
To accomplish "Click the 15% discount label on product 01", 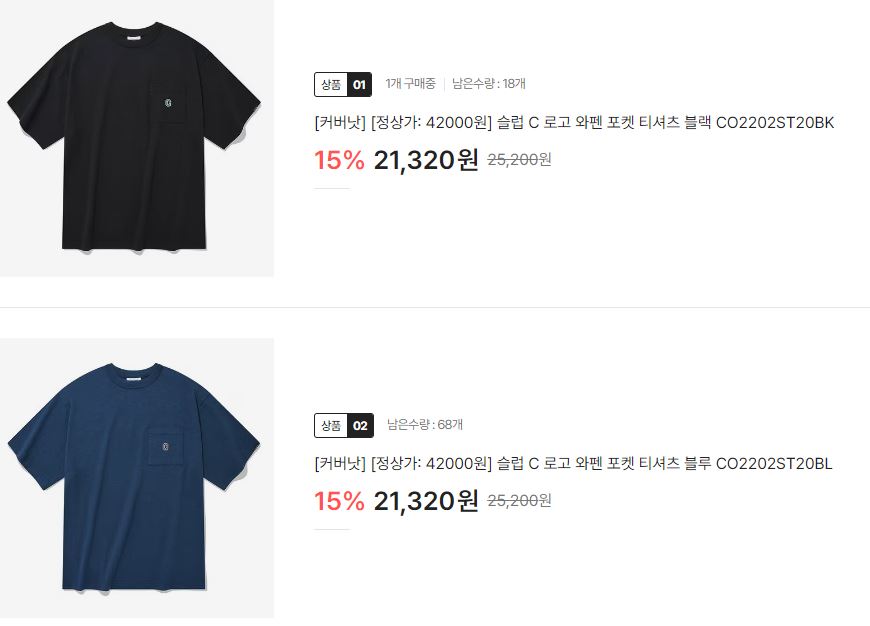I will 339,160.
